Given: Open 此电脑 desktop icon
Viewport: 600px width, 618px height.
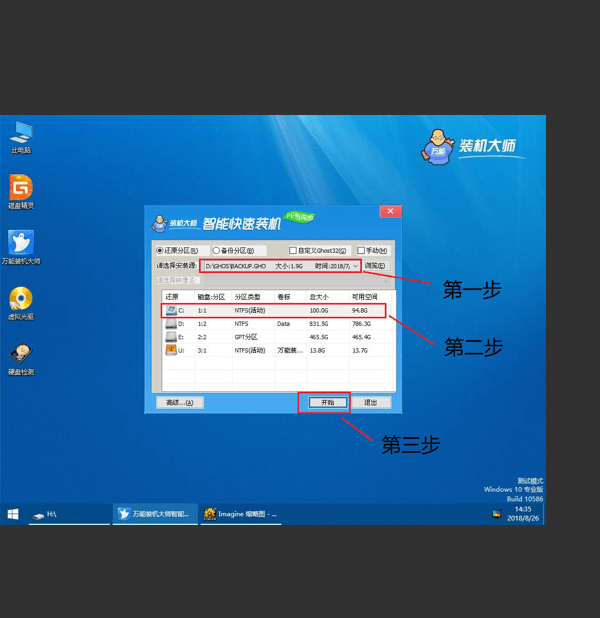Looking at the screenshot, I should pos(21,133).
